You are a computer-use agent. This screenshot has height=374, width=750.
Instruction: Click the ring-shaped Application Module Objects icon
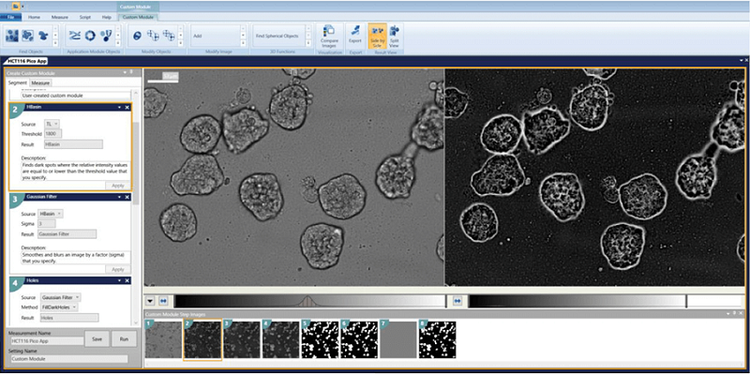[90, 35]
